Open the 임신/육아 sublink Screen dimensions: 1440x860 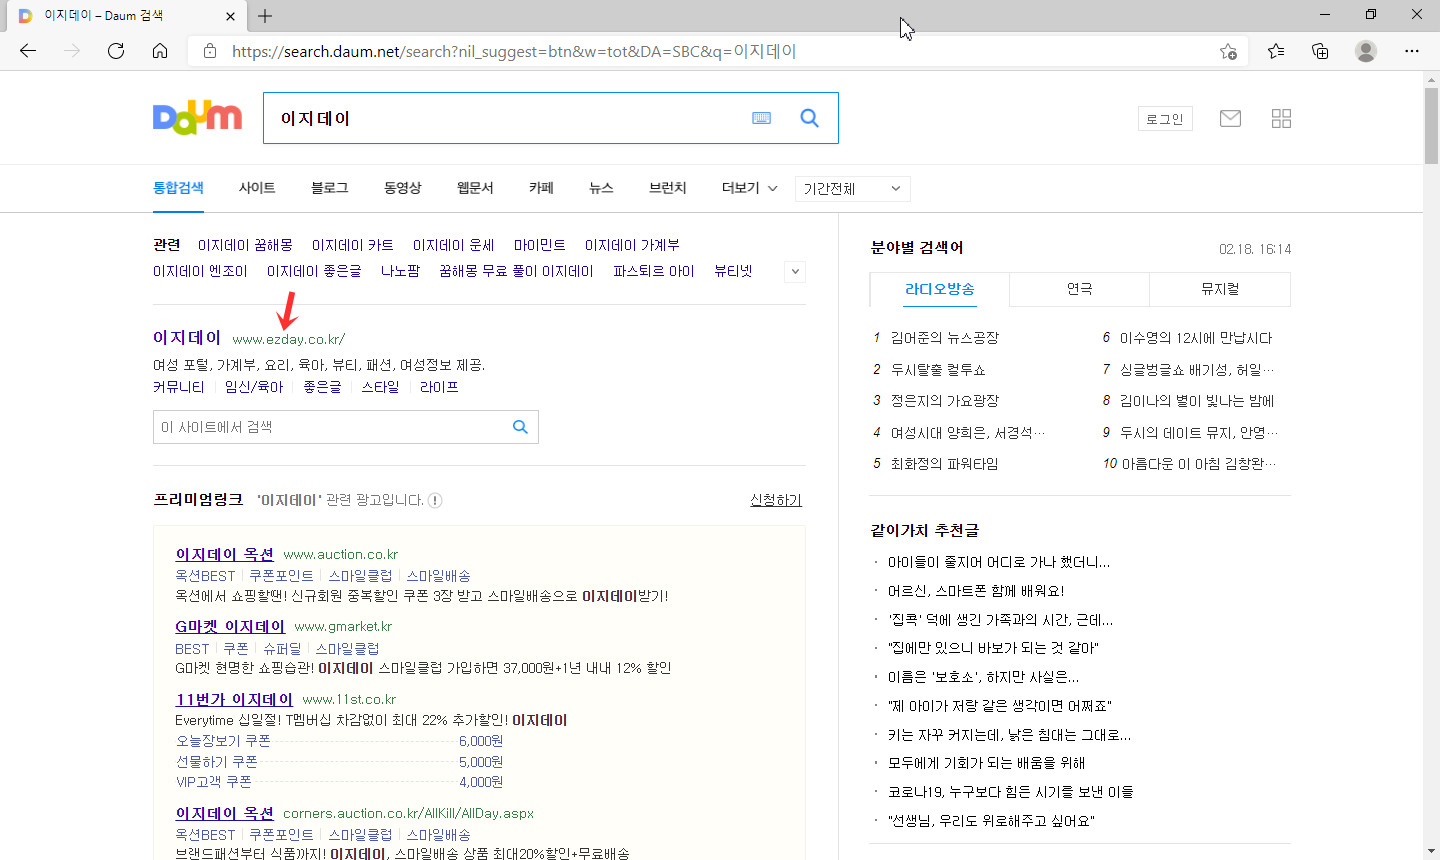(254, 387)
